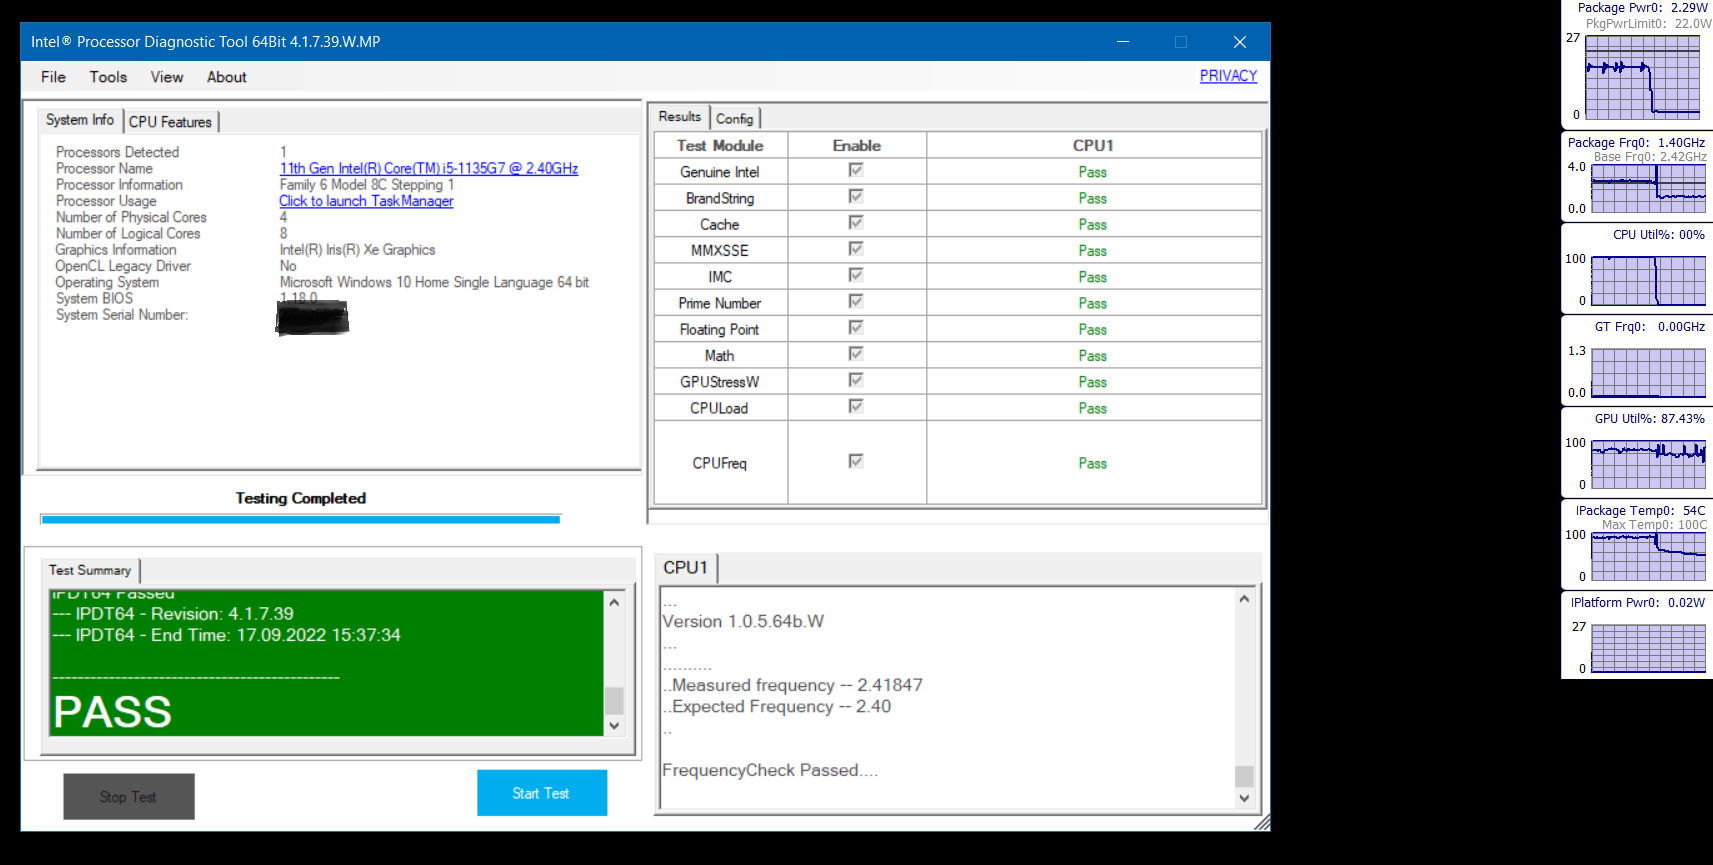Click the Prime Number test module name
Screen dimensions: 1713x865
[x=720, y=303]
